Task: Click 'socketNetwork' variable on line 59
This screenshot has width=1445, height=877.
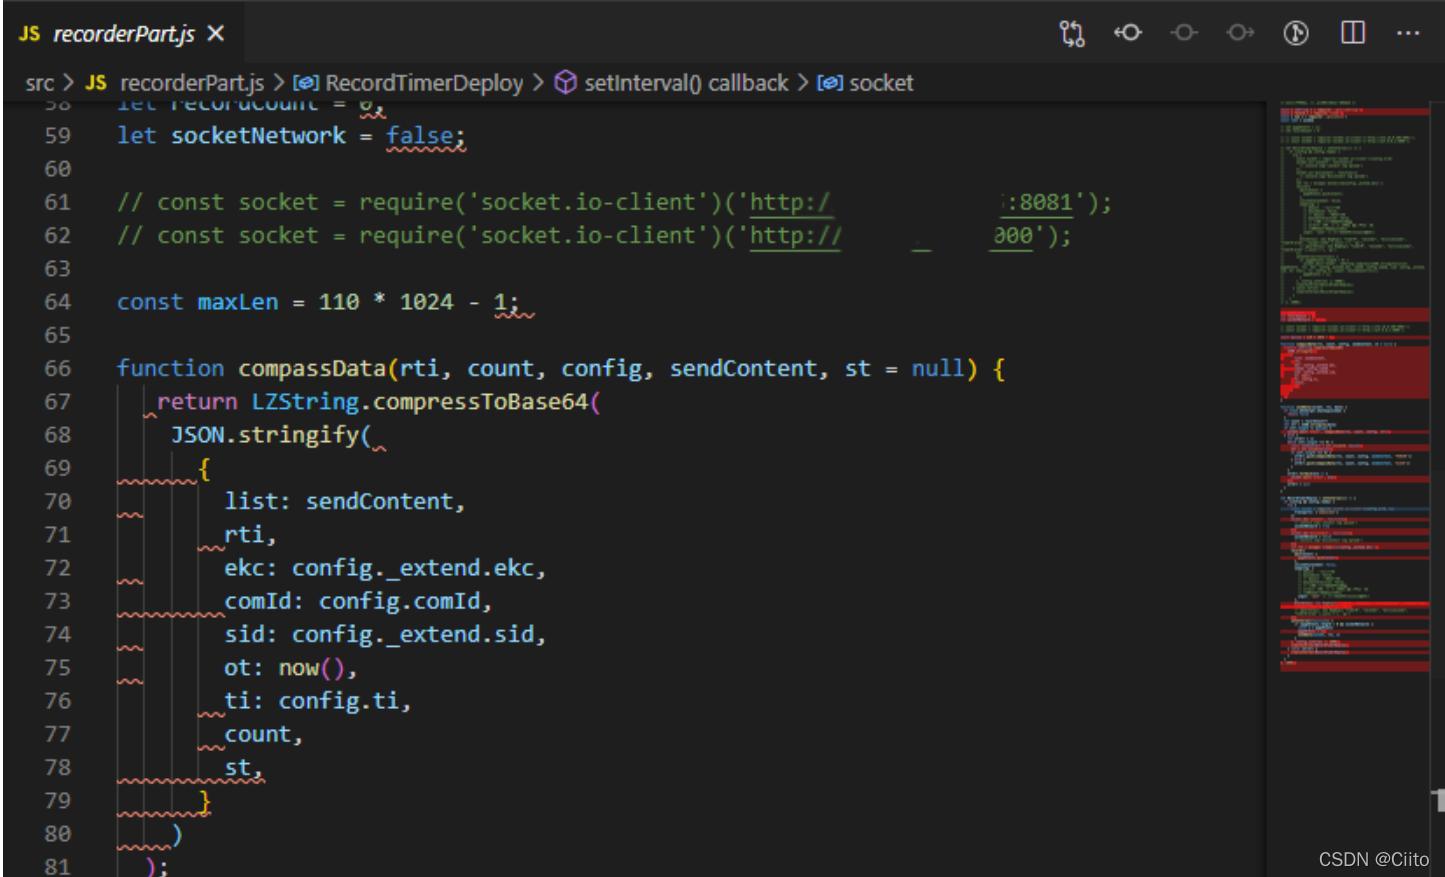Action: pos(258,136)
